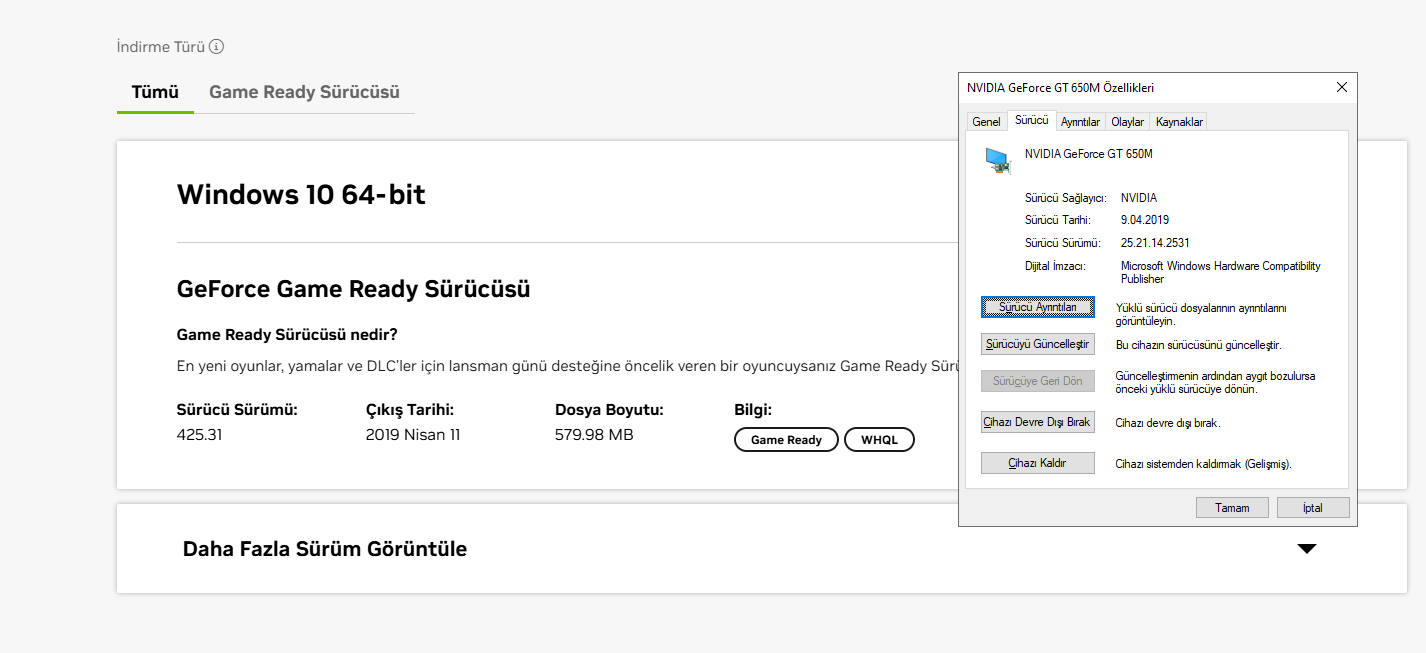Click the info icon beside İndirme Türü
The width and height of the screenshot is (1426, 653).
(x=217, y=46)
